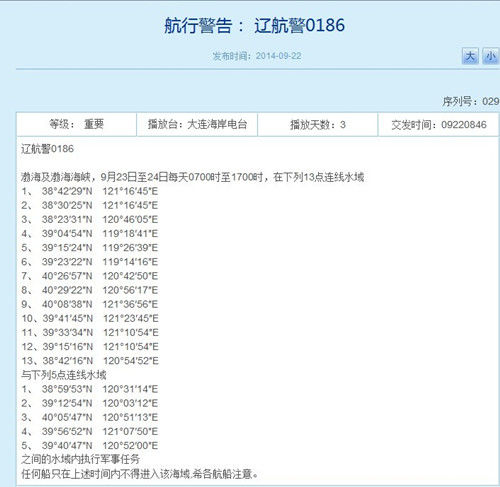
Task: Click coordinate 39°04'54"N 119°18'41"E
Action: pyautogui.click(x=100, y=233)
